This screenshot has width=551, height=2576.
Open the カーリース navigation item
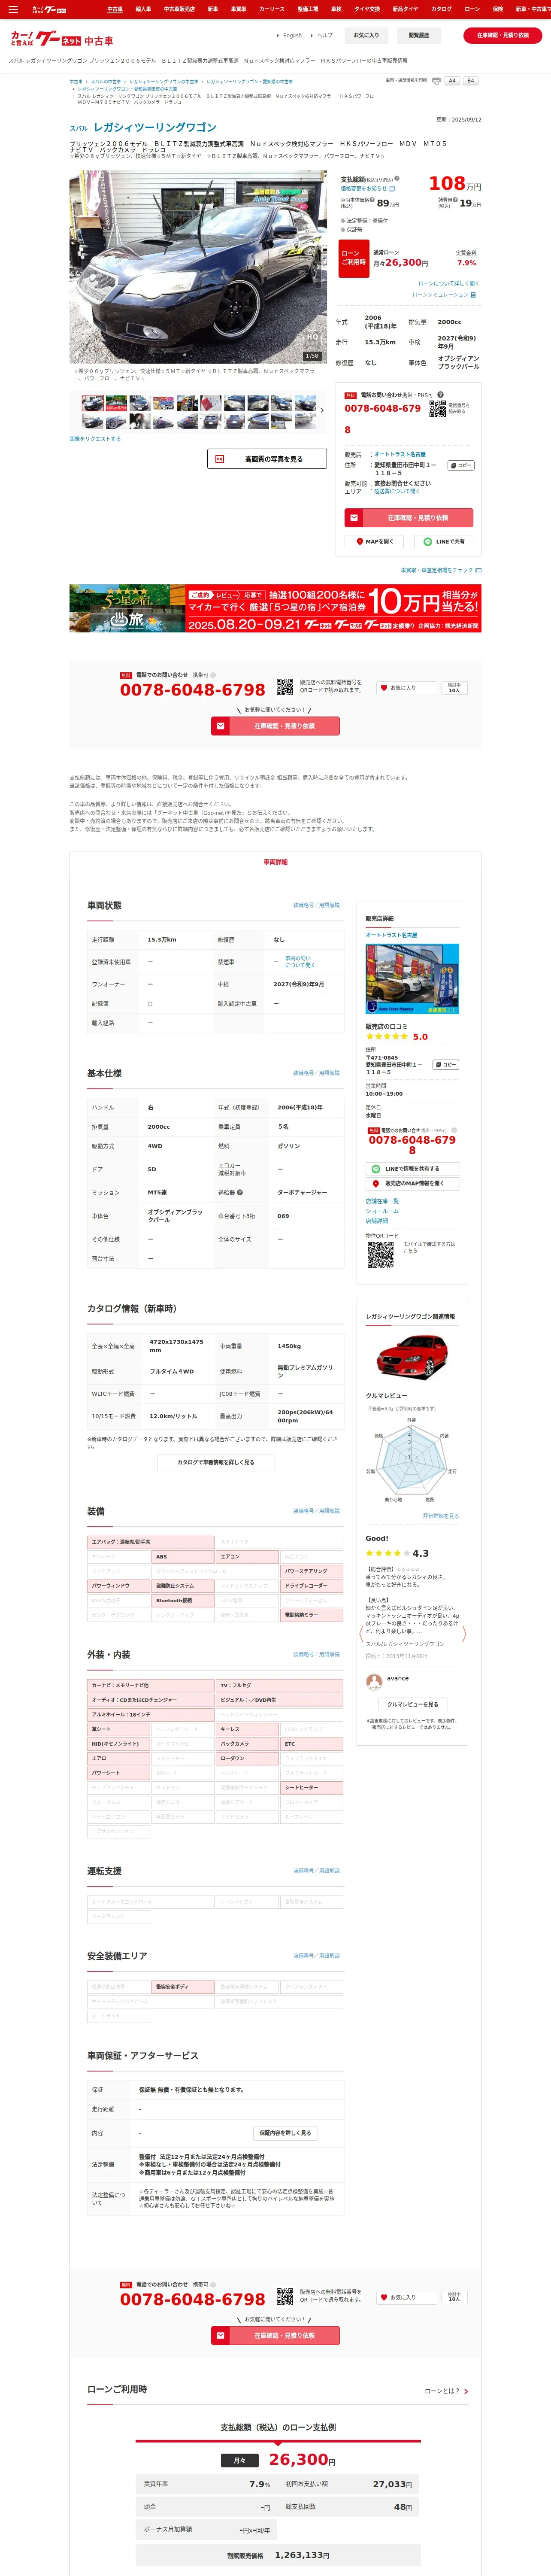(272, 9)
